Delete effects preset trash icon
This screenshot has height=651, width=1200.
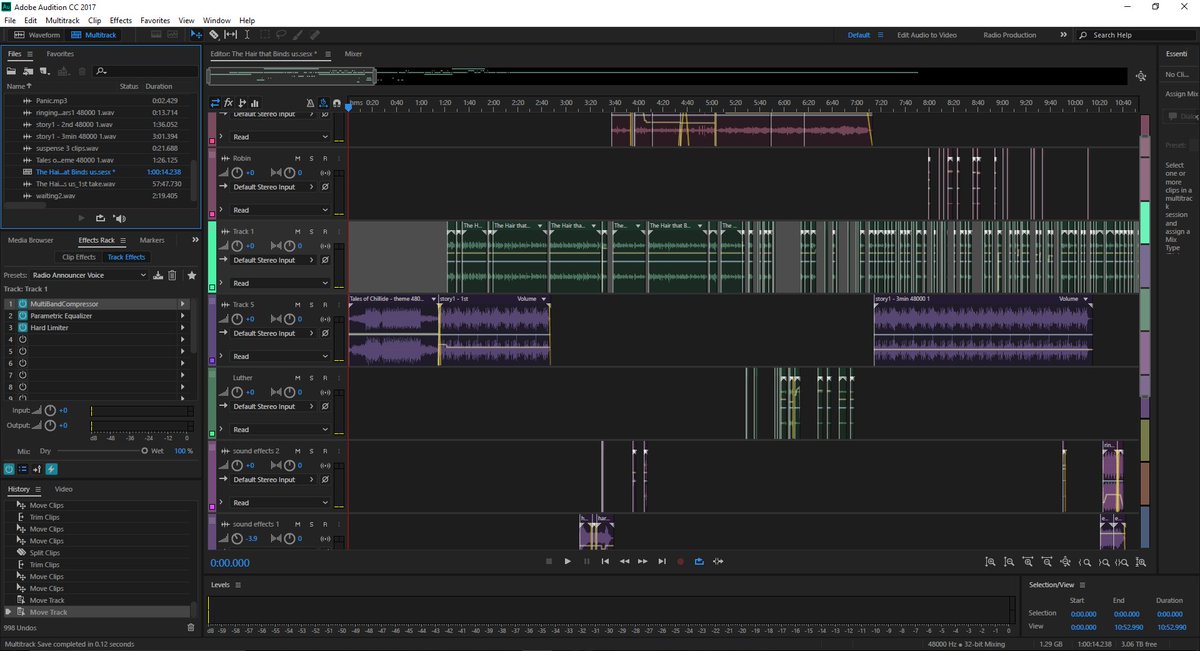click(172, 275)
